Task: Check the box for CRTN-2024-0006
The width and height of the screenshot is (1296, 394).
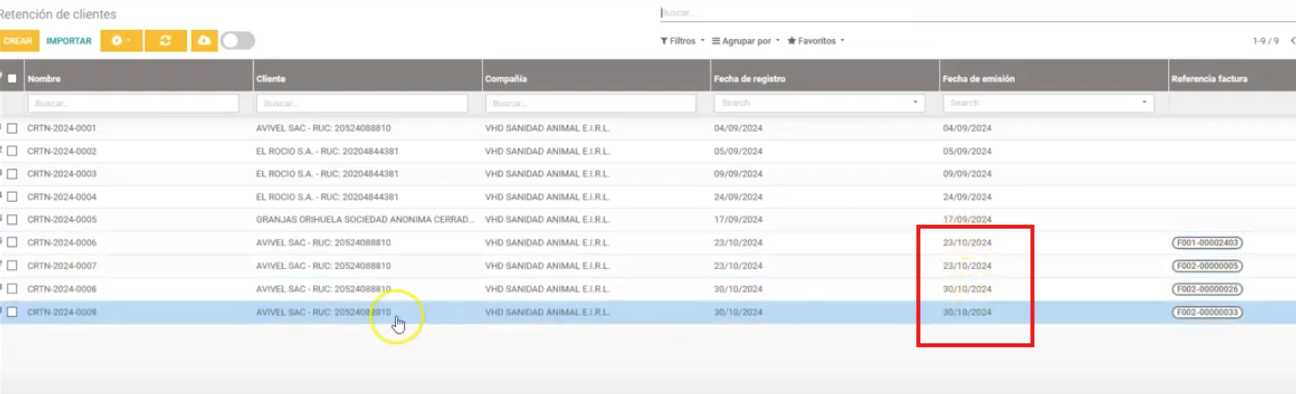Action: coord(12,243)
